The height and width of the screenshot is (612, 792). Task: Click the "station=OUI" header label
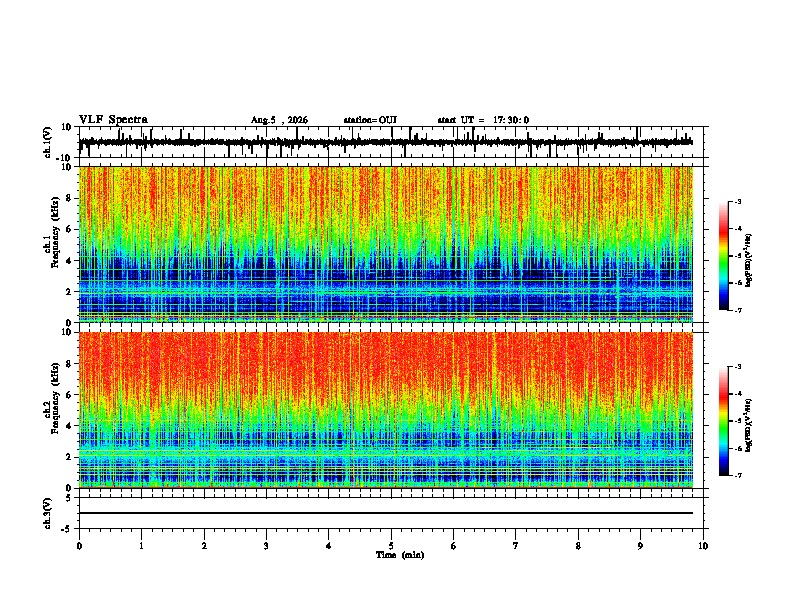click(370, 120)
